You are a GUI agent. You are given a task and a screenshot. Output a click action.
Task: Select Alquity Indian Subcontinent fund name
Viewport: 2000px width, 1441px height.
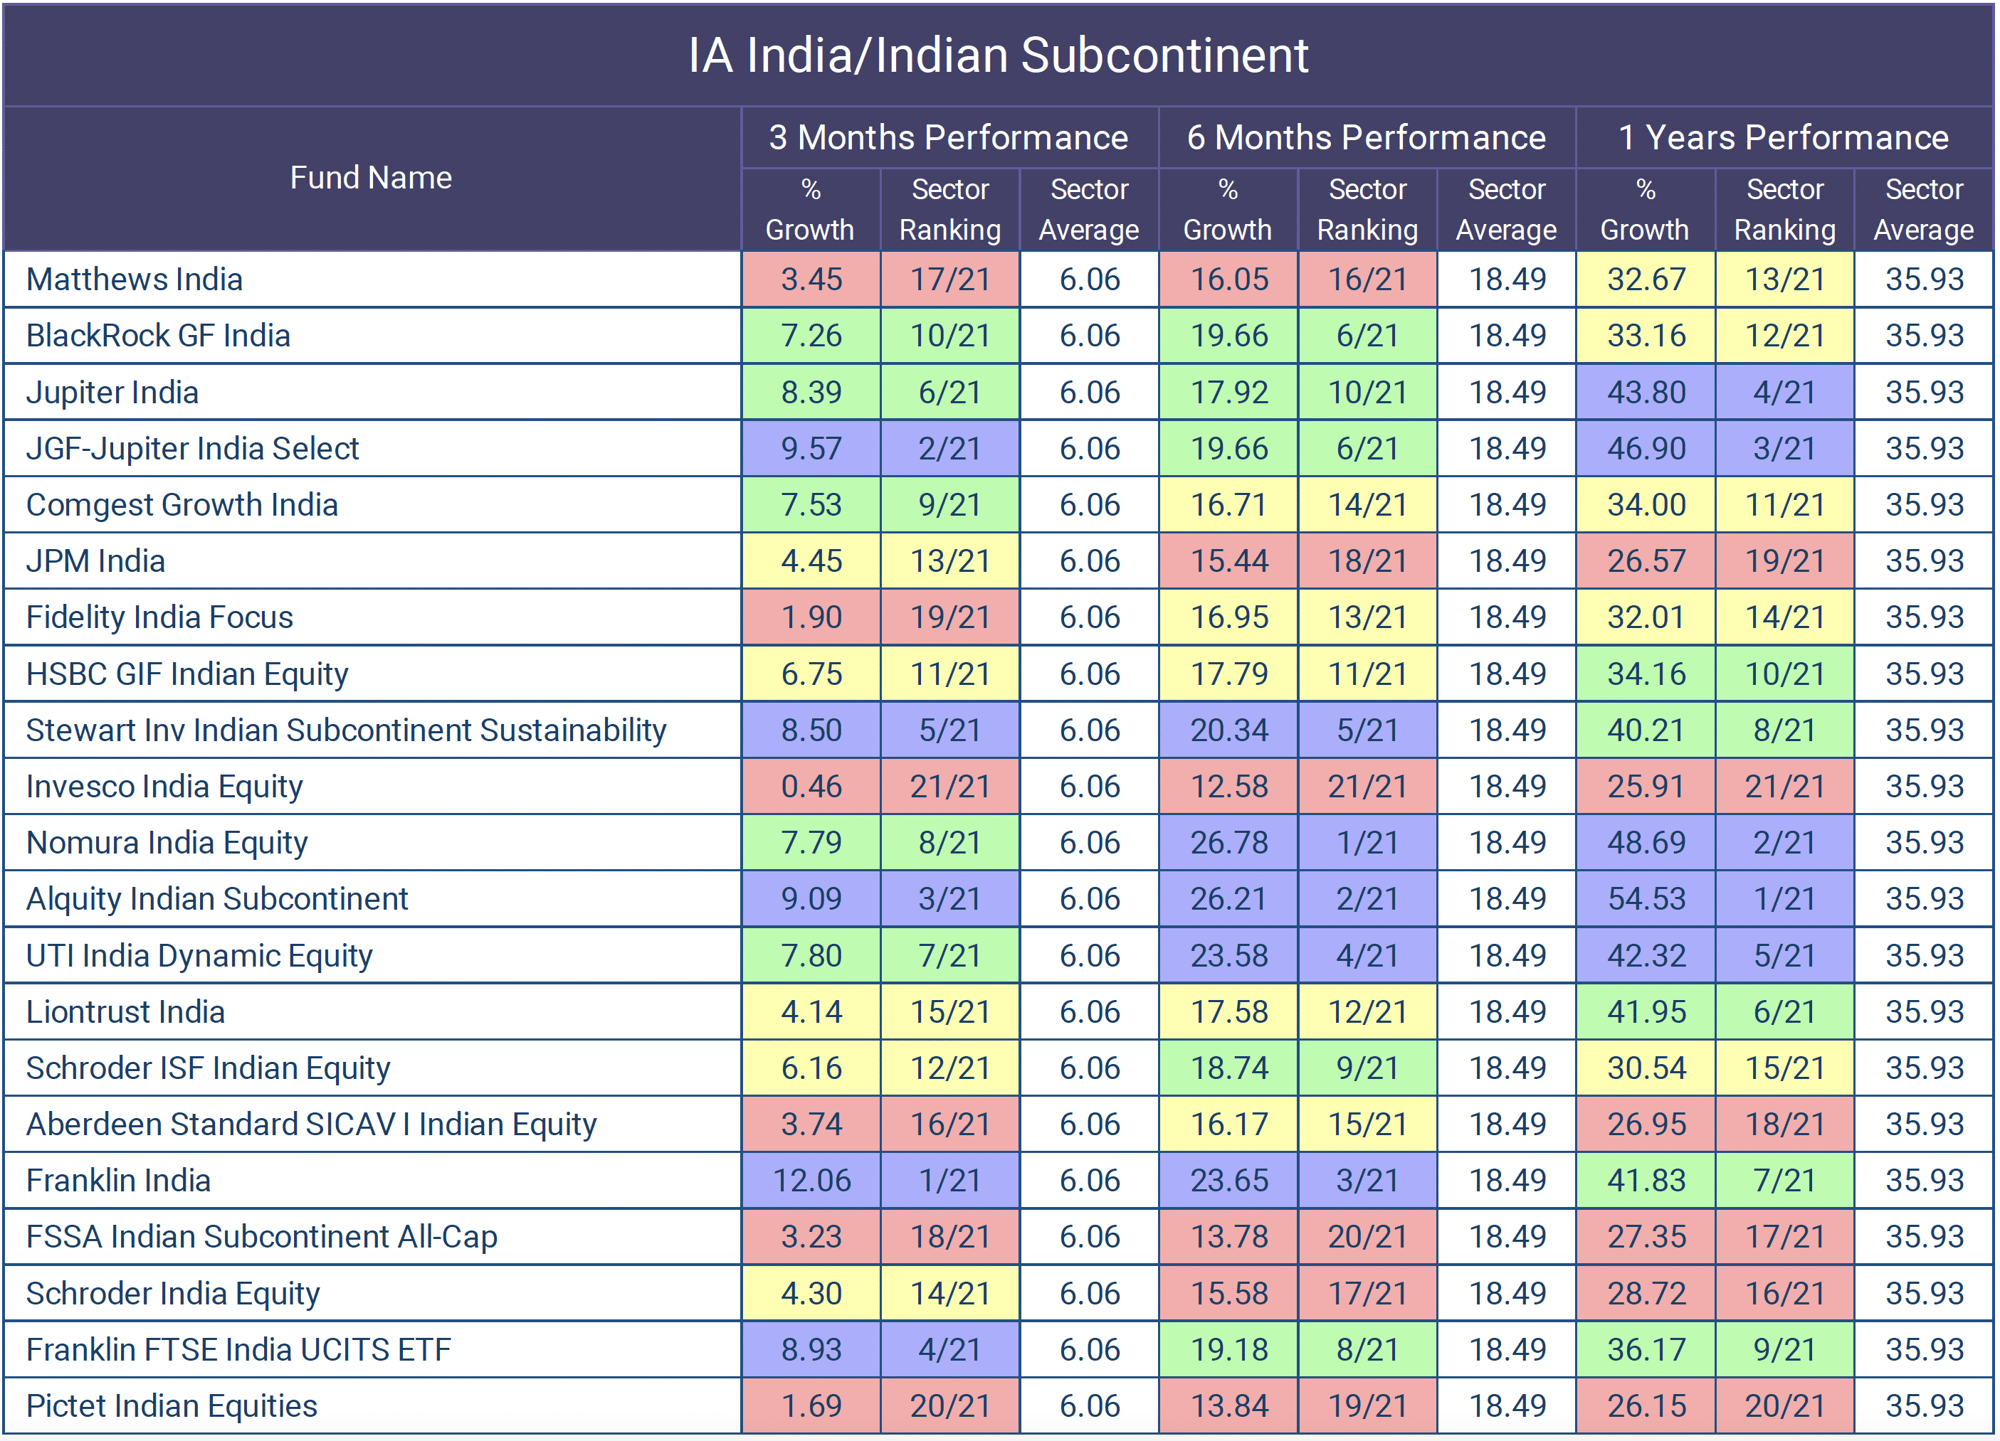[x=217, y=899]
